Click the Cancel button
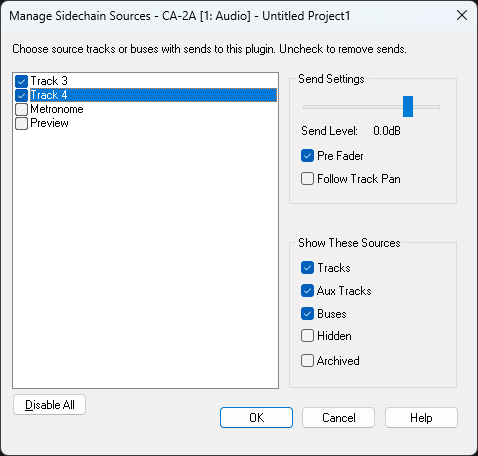Screen dimensions: 478x456 point(339,417)
